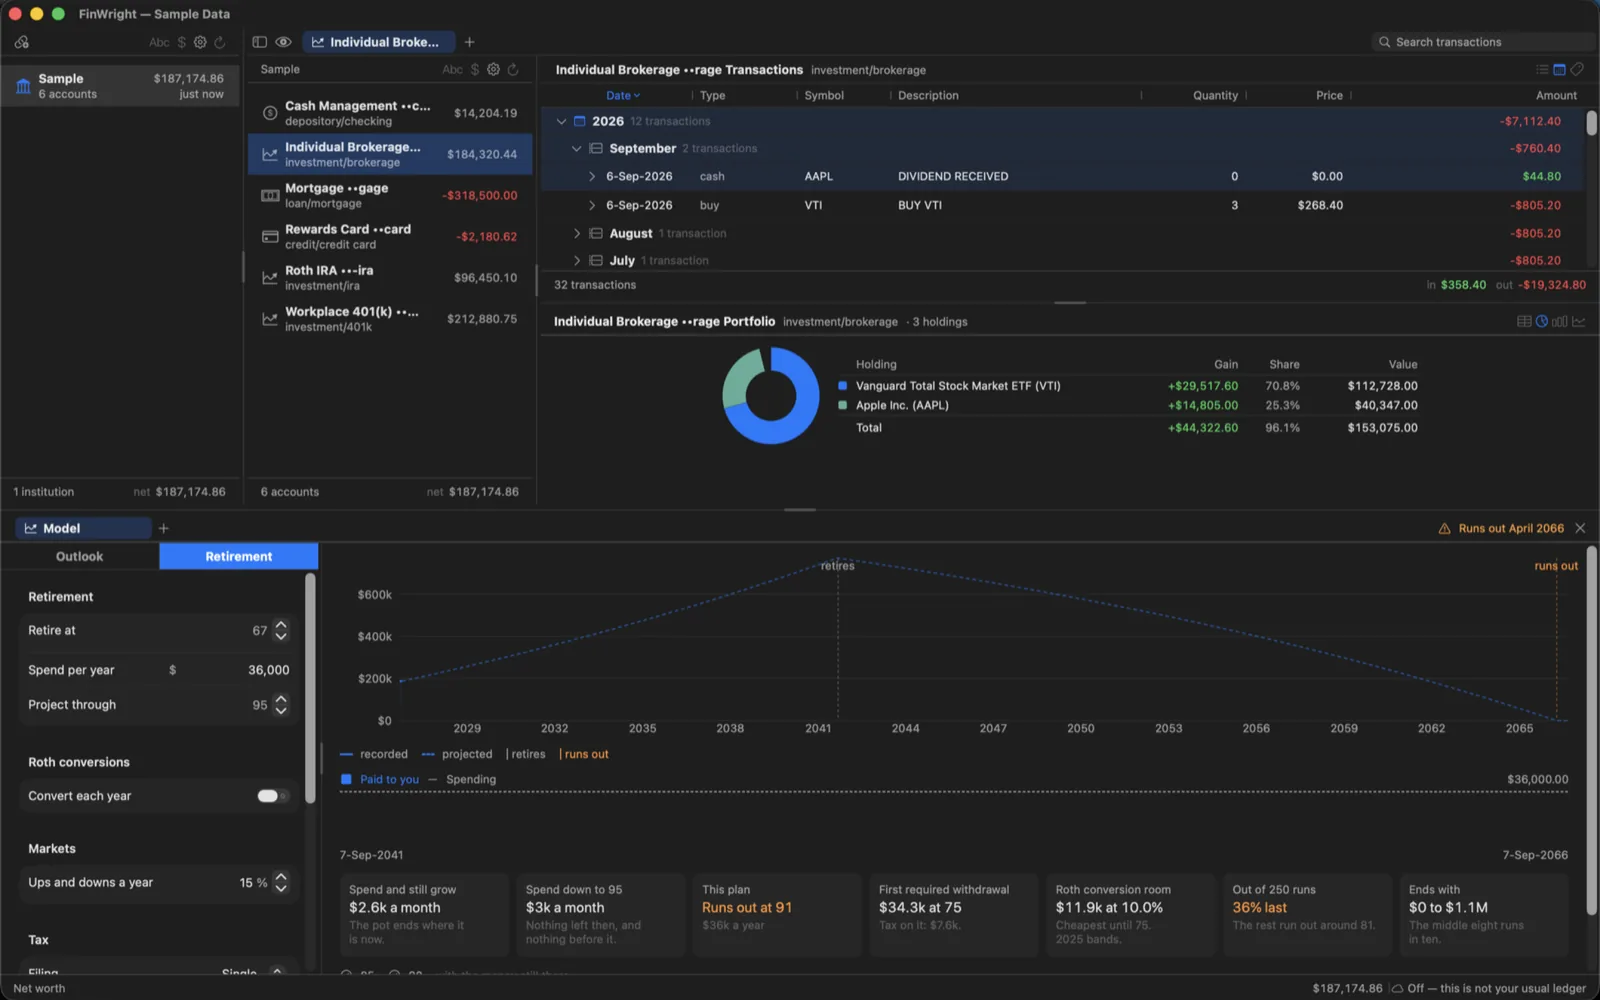The height and width of the screenshot is (1000, 1600).
Task: Collapse the September transactions group
Action: pyautogui.click(x=577, y=148)
